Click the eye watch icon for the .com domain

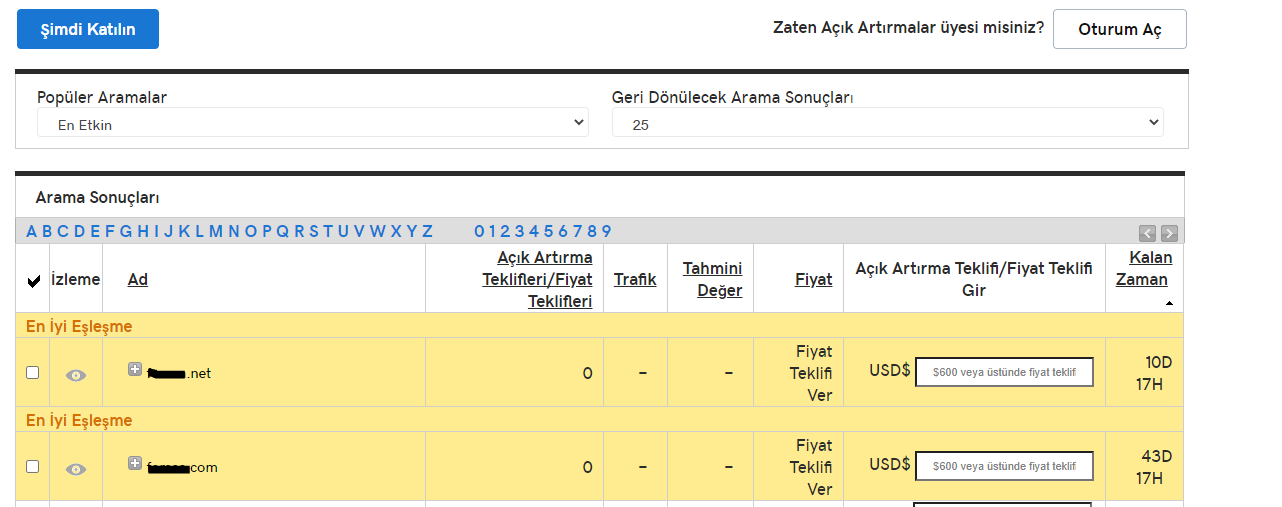tap(76, 469)
